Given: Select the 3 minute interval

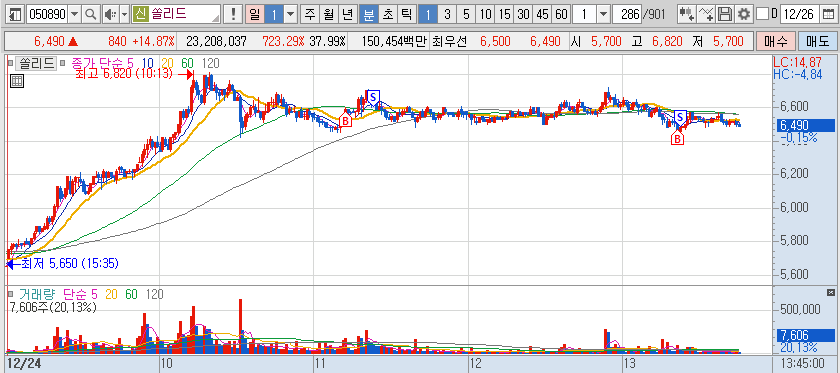Looking at the screenshot, I should 447,14.
